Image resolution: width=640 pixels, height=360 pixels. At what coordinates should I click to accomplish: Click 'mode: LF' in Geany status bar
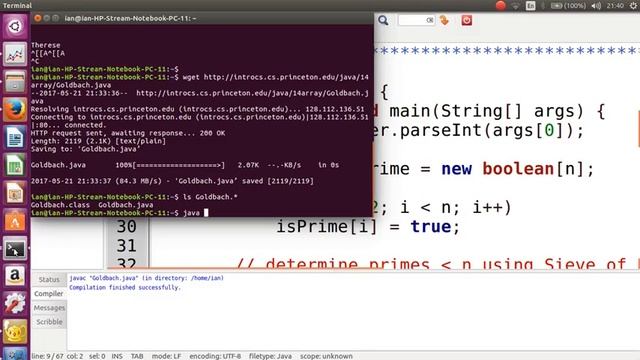click(x=167, y=356)
